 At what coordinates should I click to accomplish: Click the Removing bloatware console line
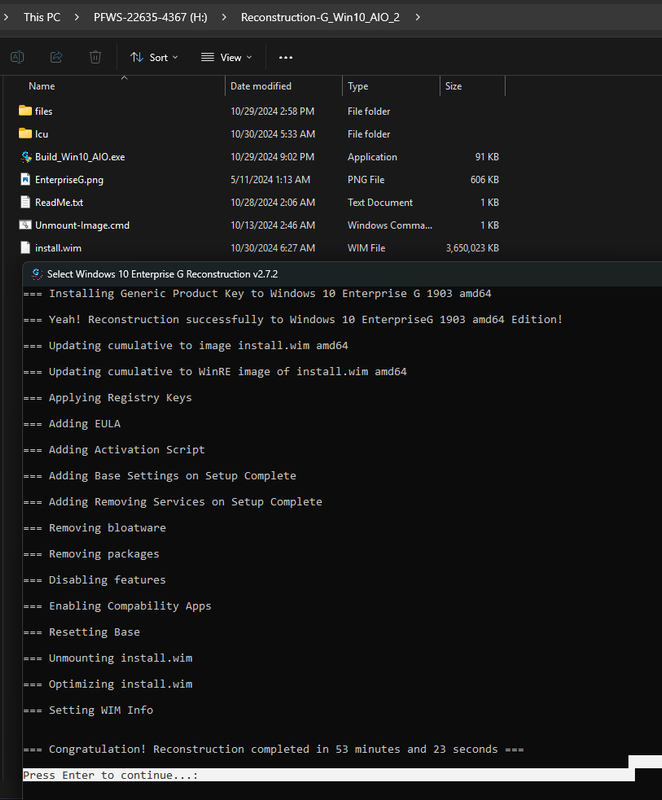(94, 528)
